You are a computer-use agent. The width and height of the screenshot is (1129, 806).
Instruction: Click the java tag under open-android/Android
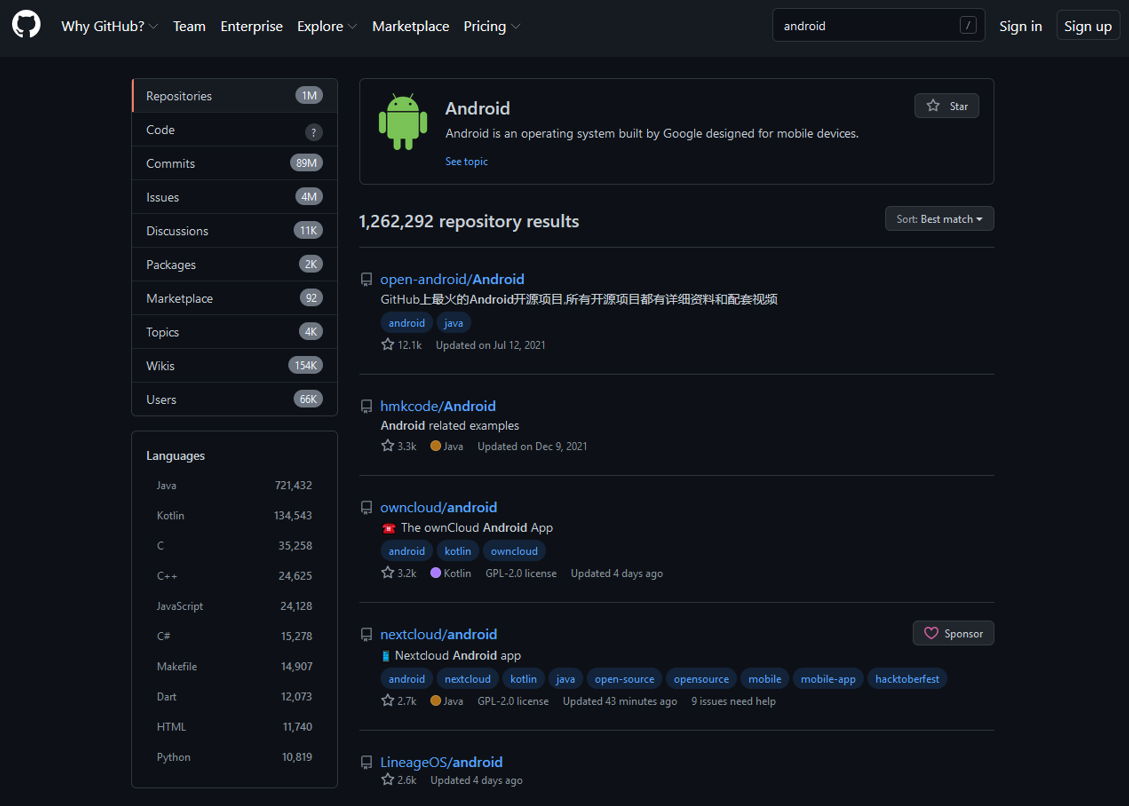click(x=454, y=323)
